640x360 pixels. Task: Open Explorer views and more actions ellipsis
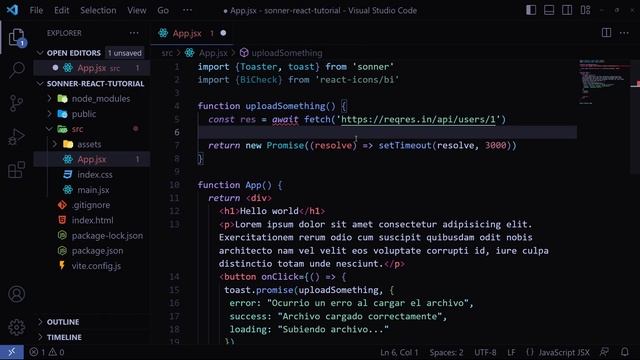point(134,33)
